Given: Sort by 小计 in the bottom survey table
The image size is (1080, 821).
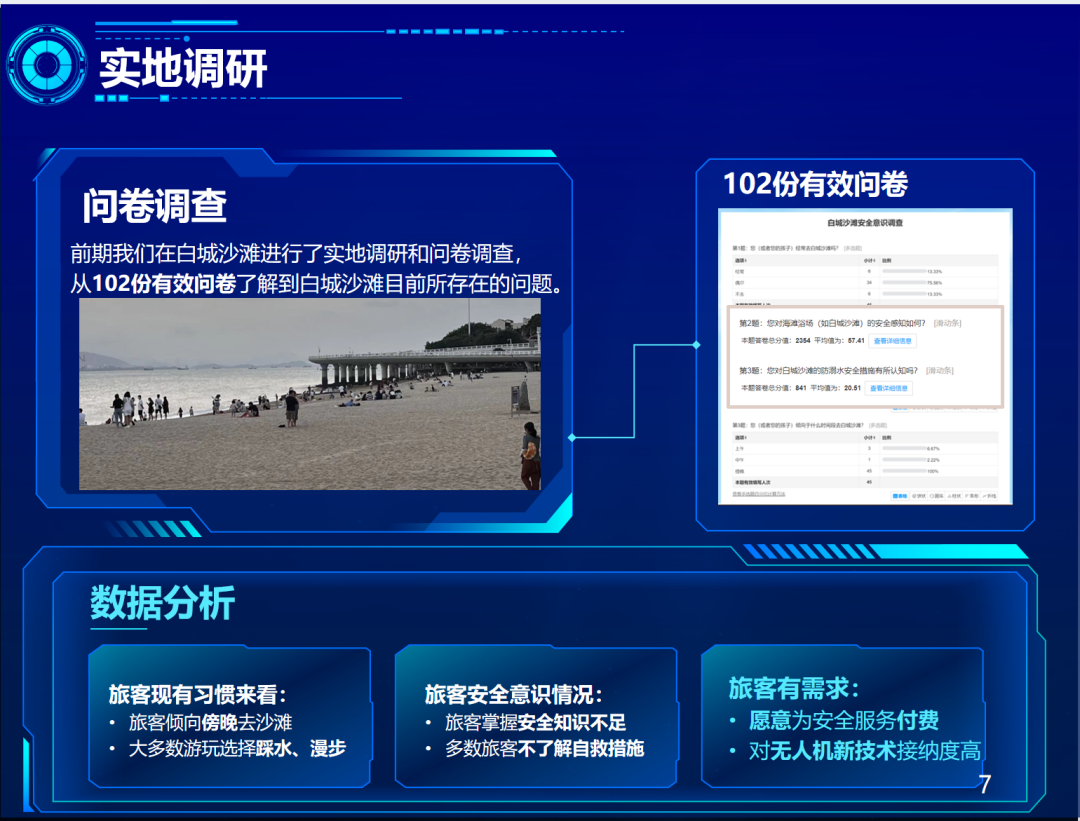Looking at the screenshot, I should pos(869,437).
